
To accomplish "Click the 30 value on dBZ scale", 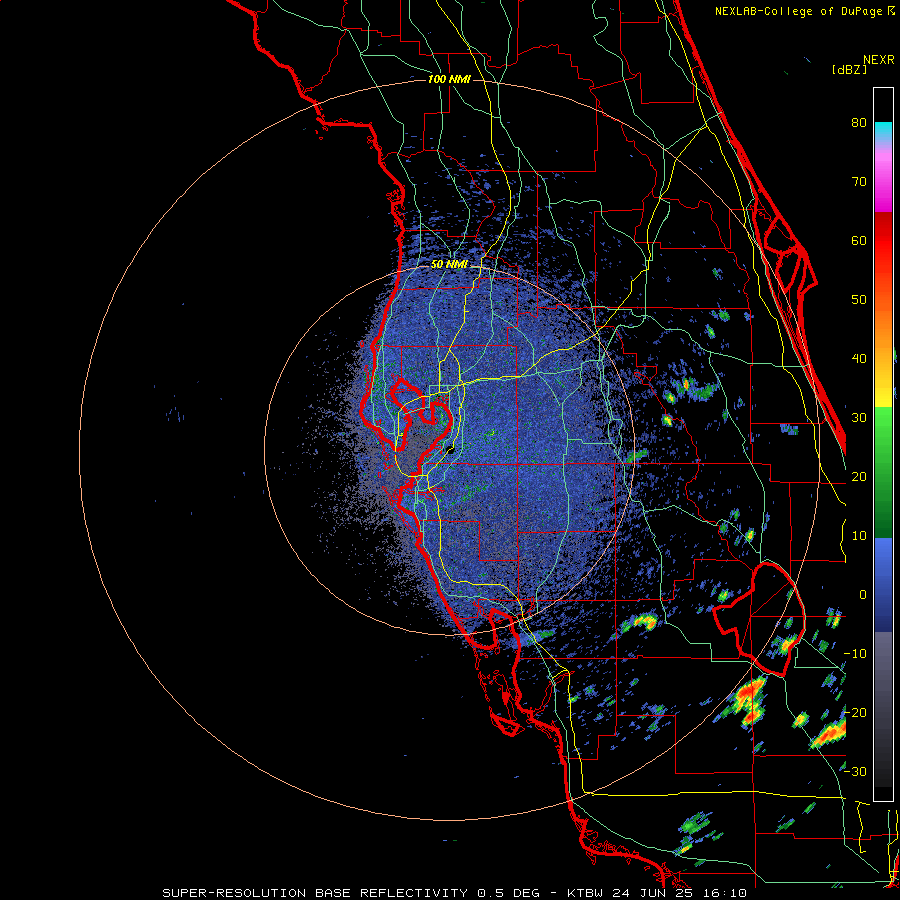I will point(859,418).
